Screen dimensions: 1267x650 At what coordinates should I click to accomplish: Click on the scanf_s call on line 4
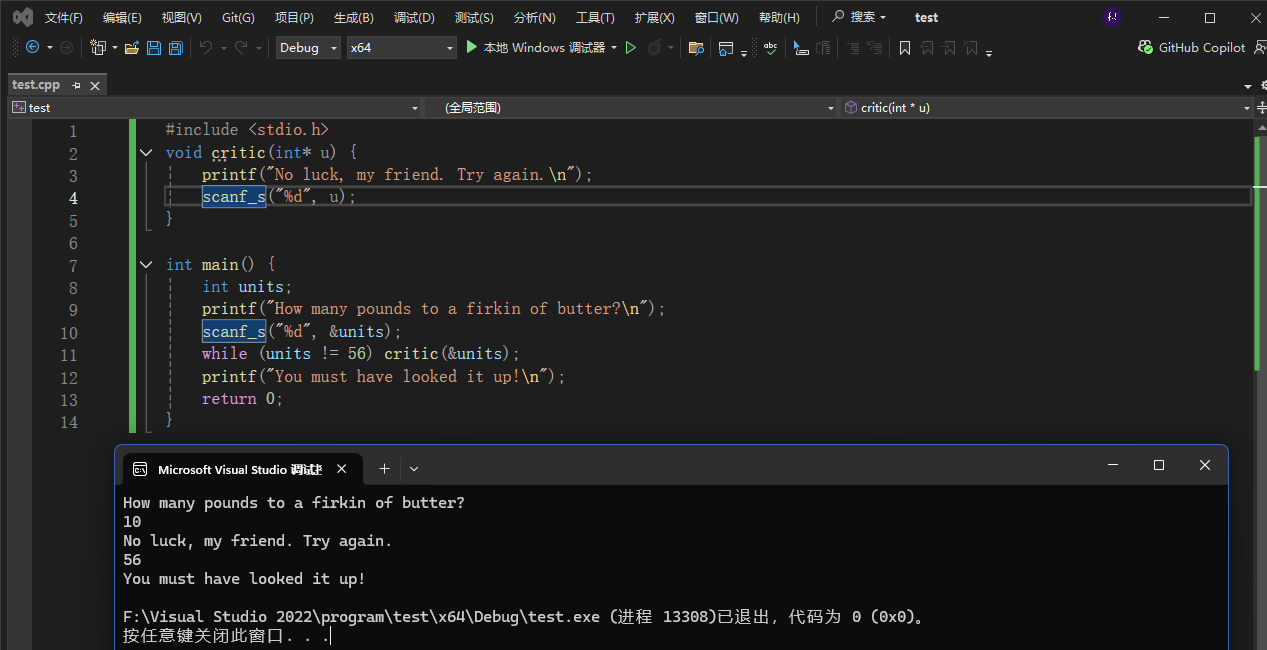(233, 197)
